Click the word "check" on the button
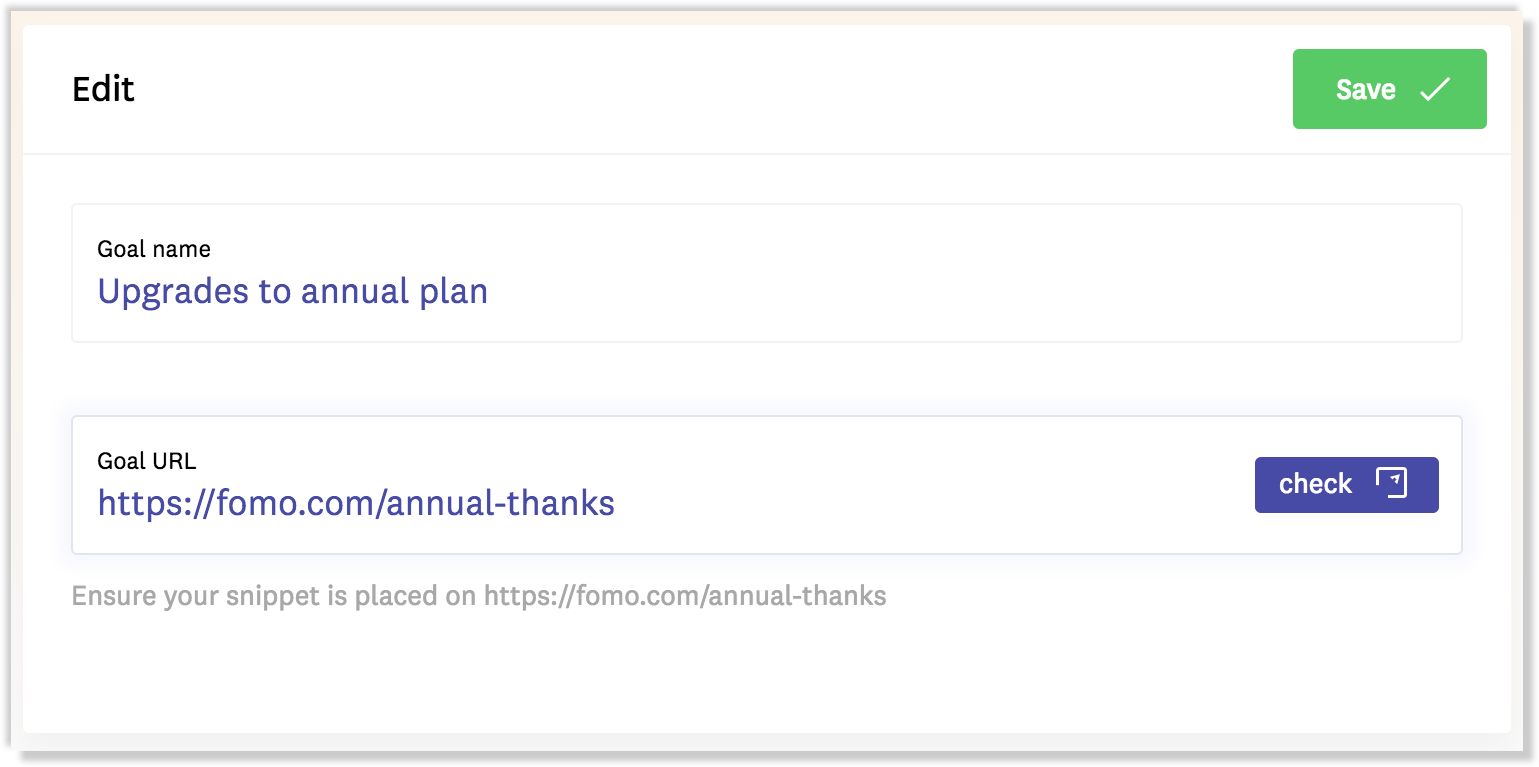1539x767 pixels. (x=1315, y=484)
